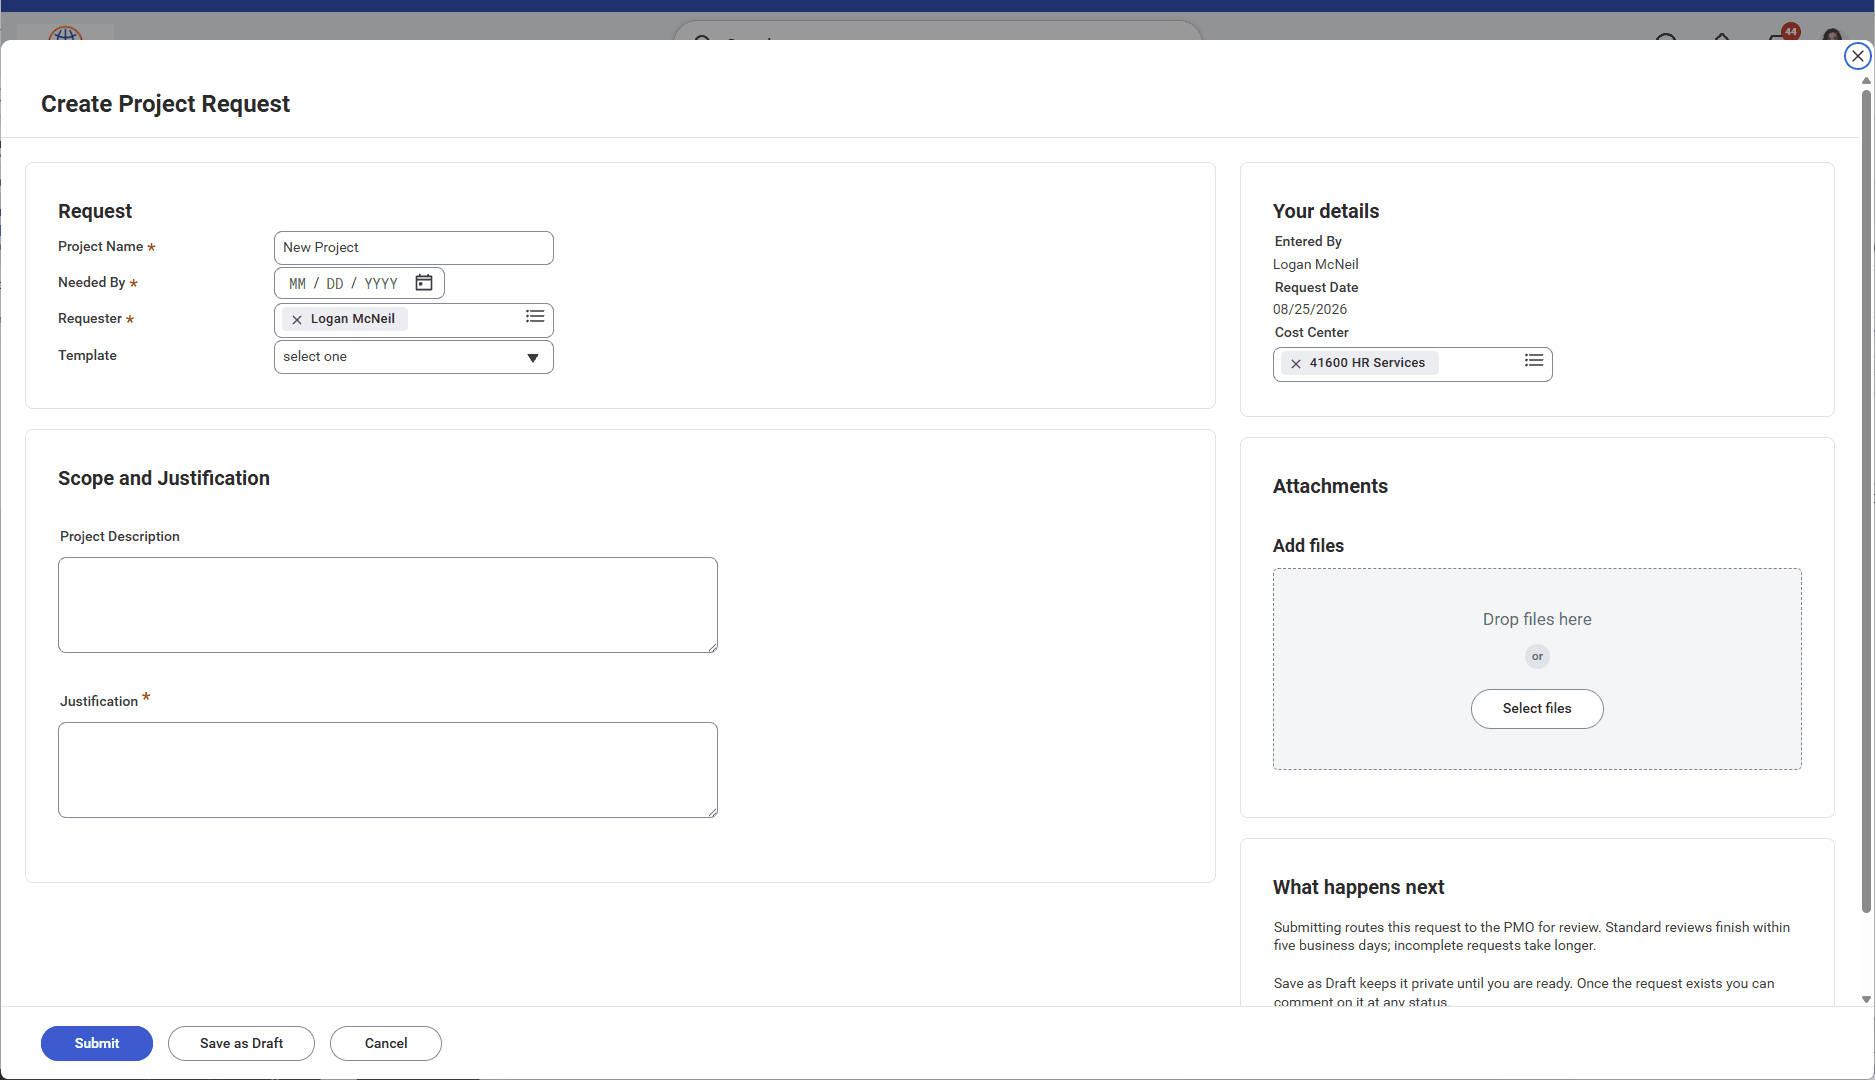Viewport: 1875px width, 1080px height.
Task: Remove Logan McNeil from Requester field
Action: 297,320
